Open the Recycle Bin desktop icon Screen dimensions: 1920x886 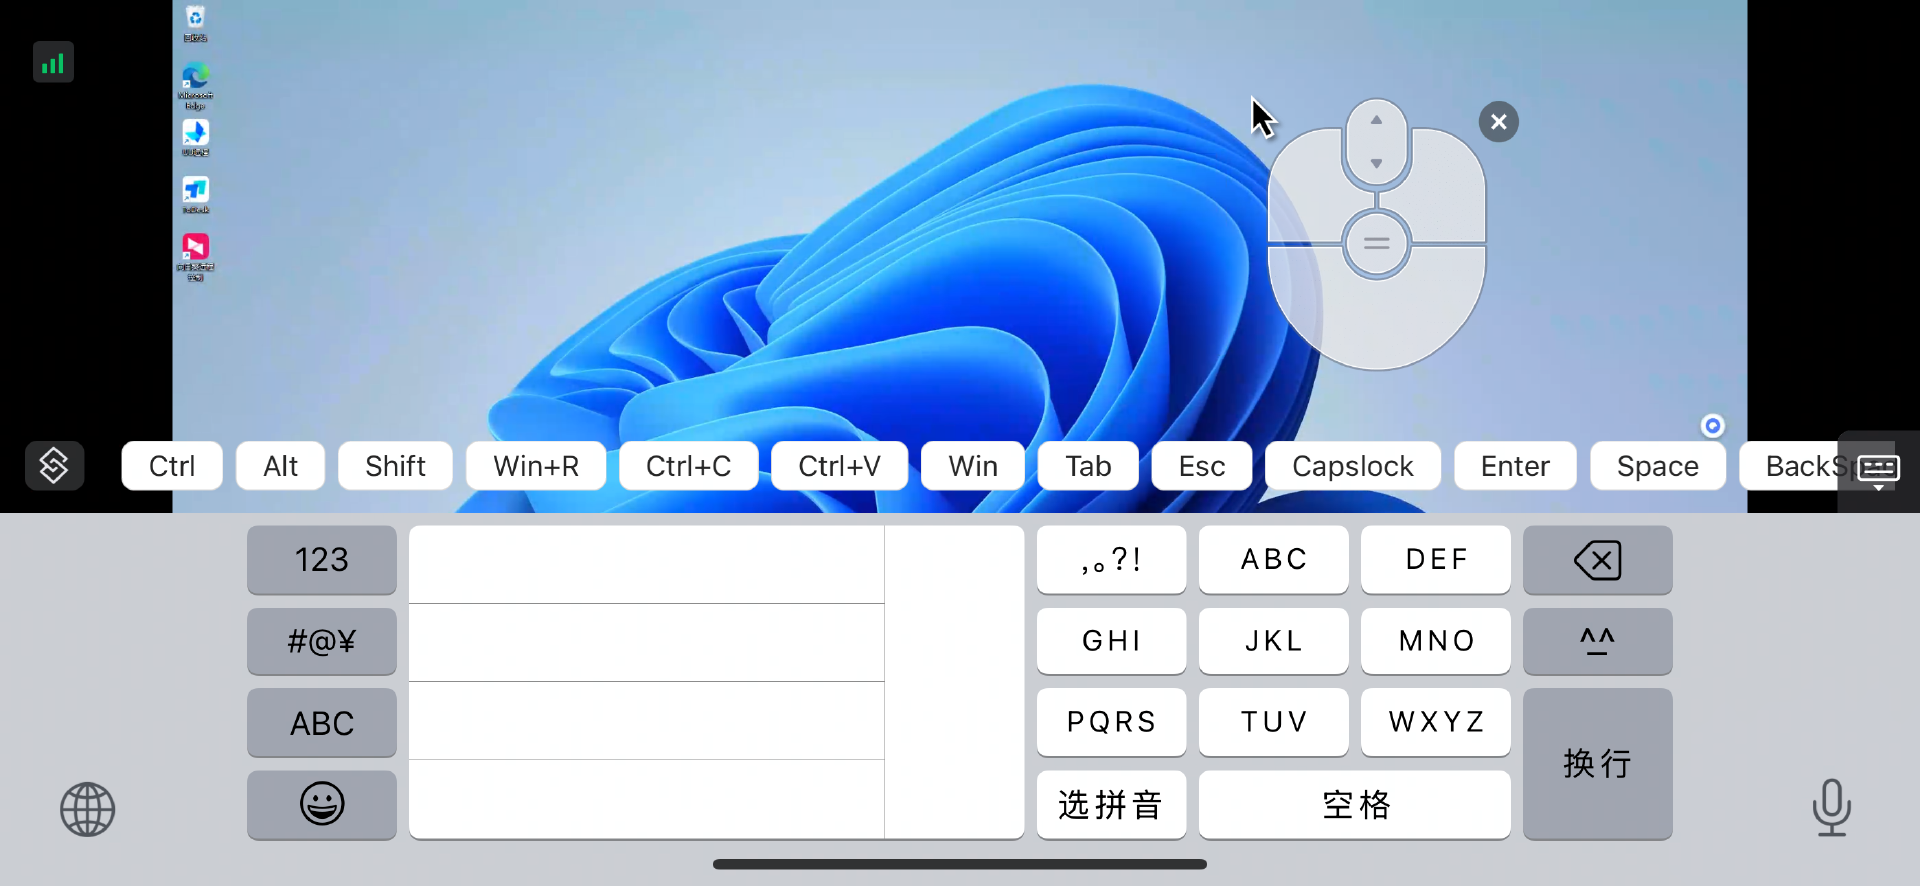[195, 23]
